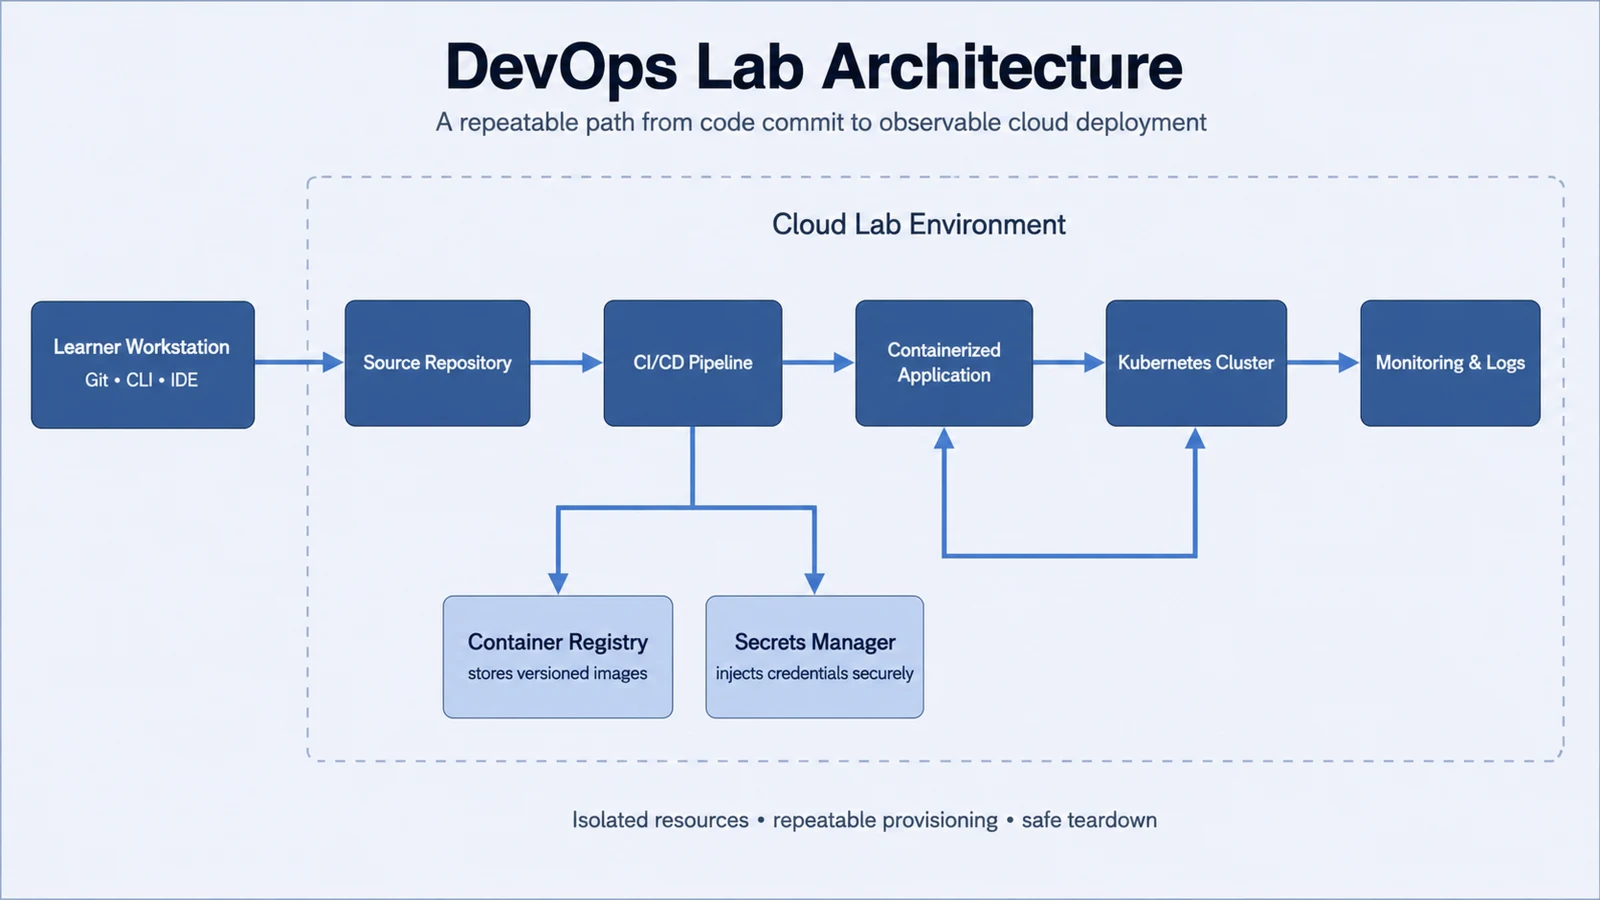Click the 'Git • CLI • IDE' text
Viewport: 1600px width, 900px height.
[141, 380]
